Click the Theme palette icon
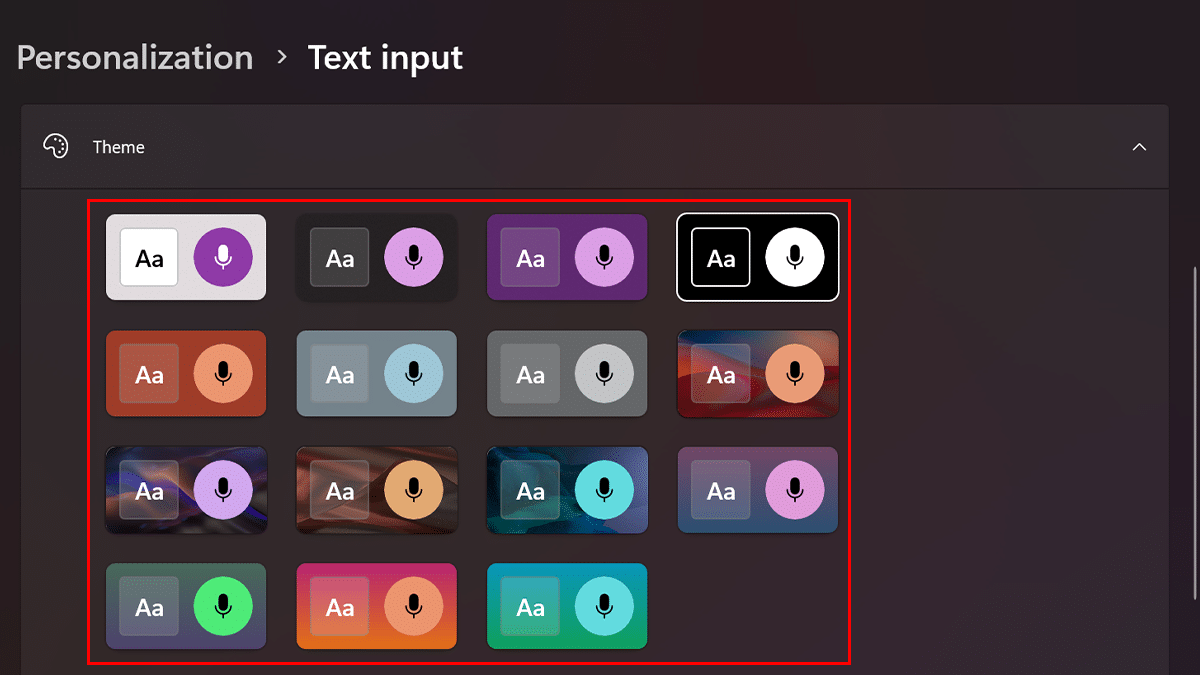The height and width of the screenshot is (675, 1200). [55, 147]
